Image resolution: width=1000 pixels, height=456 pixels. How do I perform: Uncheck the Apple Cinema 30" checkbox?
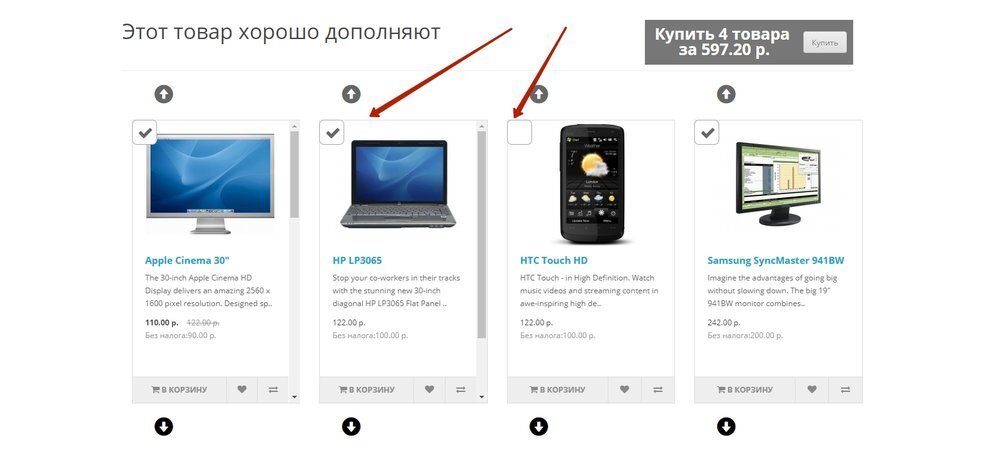pos(145,133)
